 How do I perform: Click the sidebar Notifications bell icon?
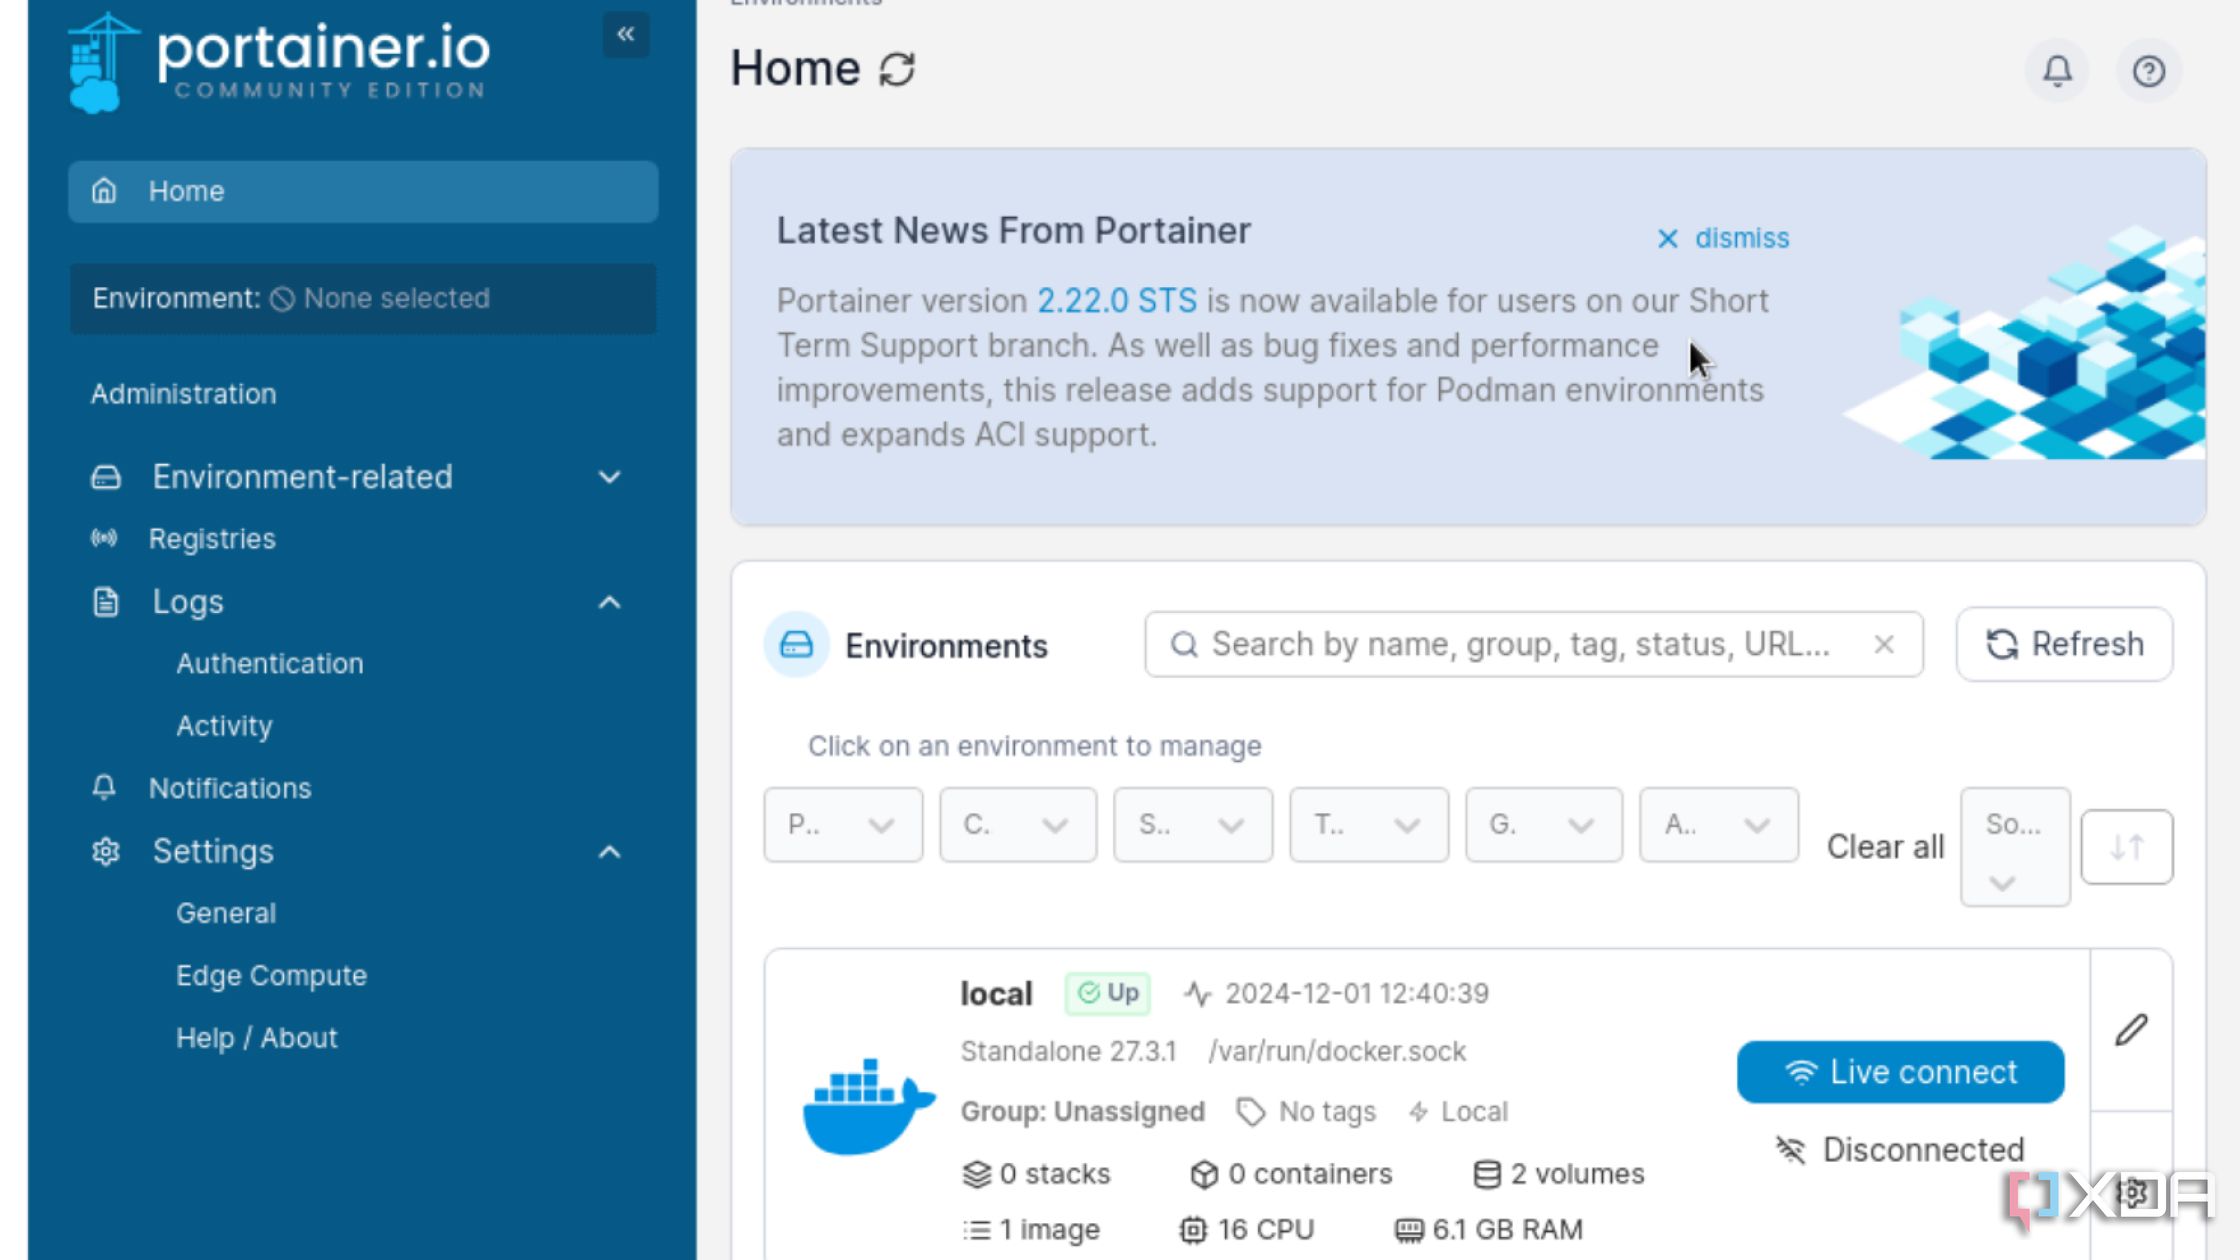[x=104, y=788]
